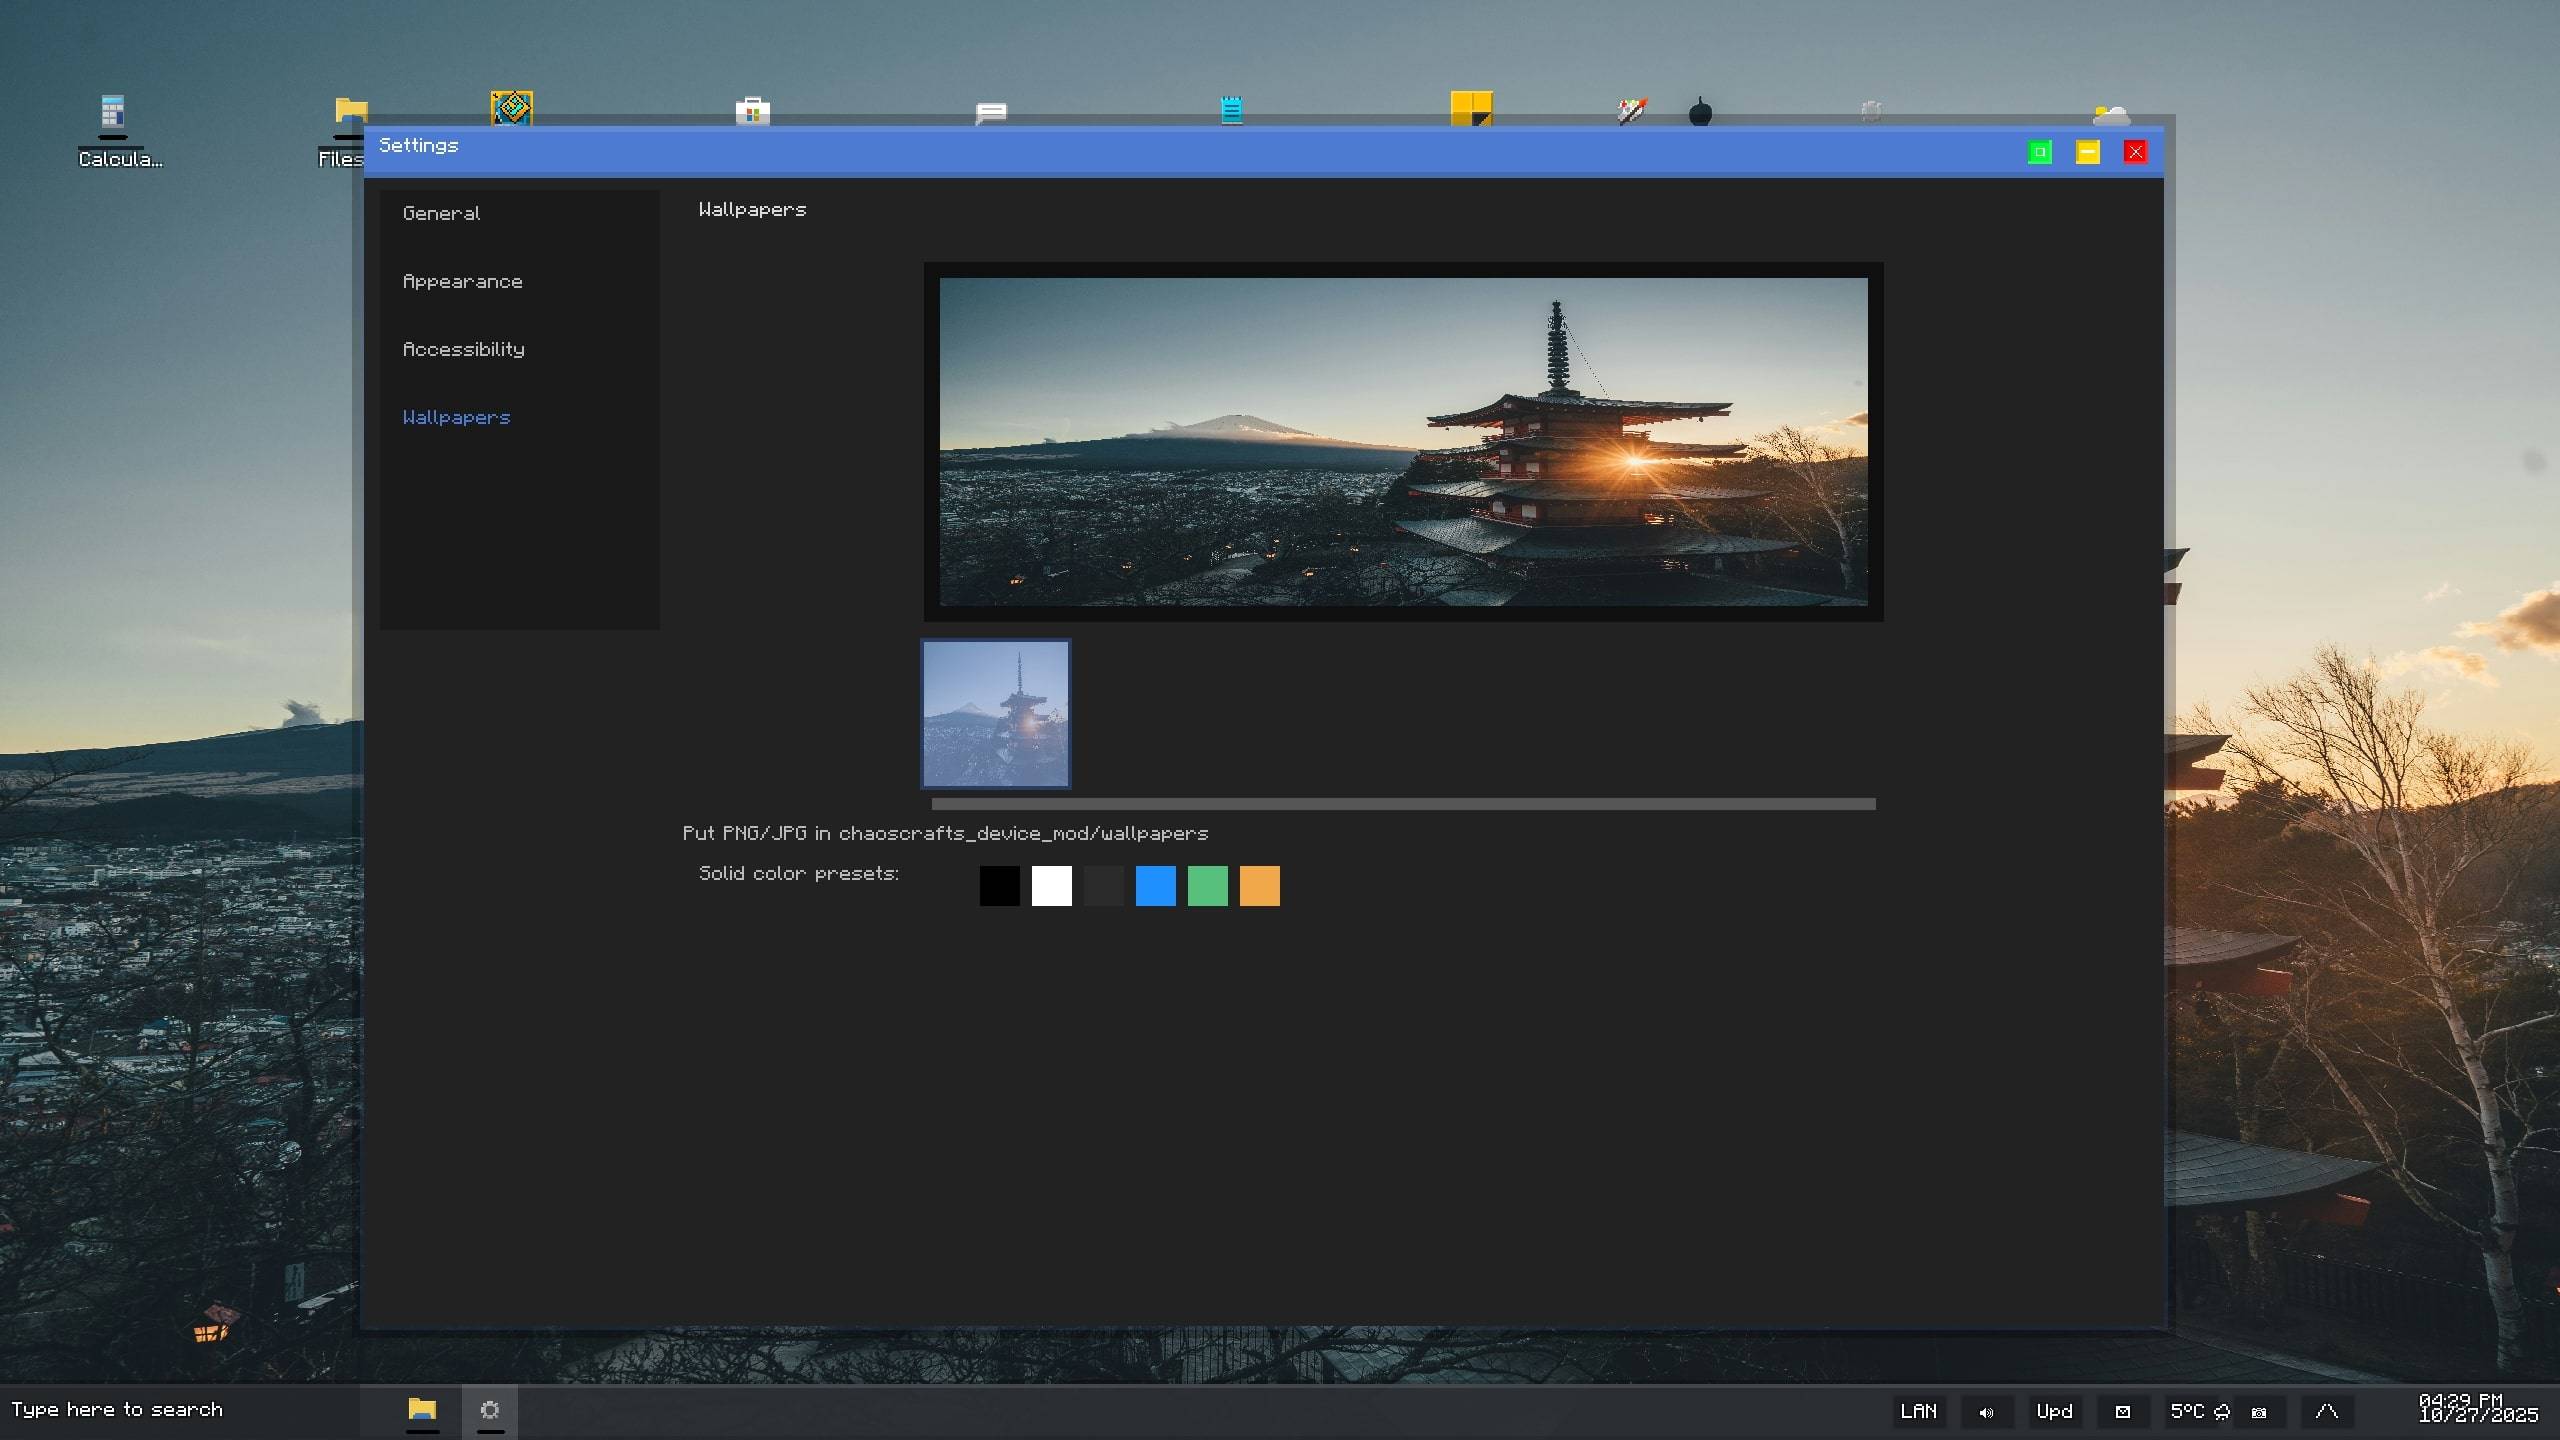Pick the blue solid color preset
Viewport: 2560px width, 1440px height.
point(1155,886)
